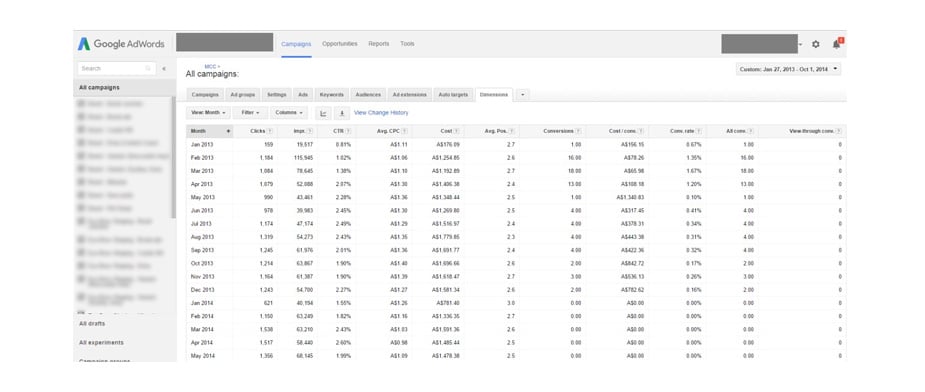The height and width of the screenshot is (392, 925).
Task: Open the Filter dropdown
Action: [x=250, y=113]
